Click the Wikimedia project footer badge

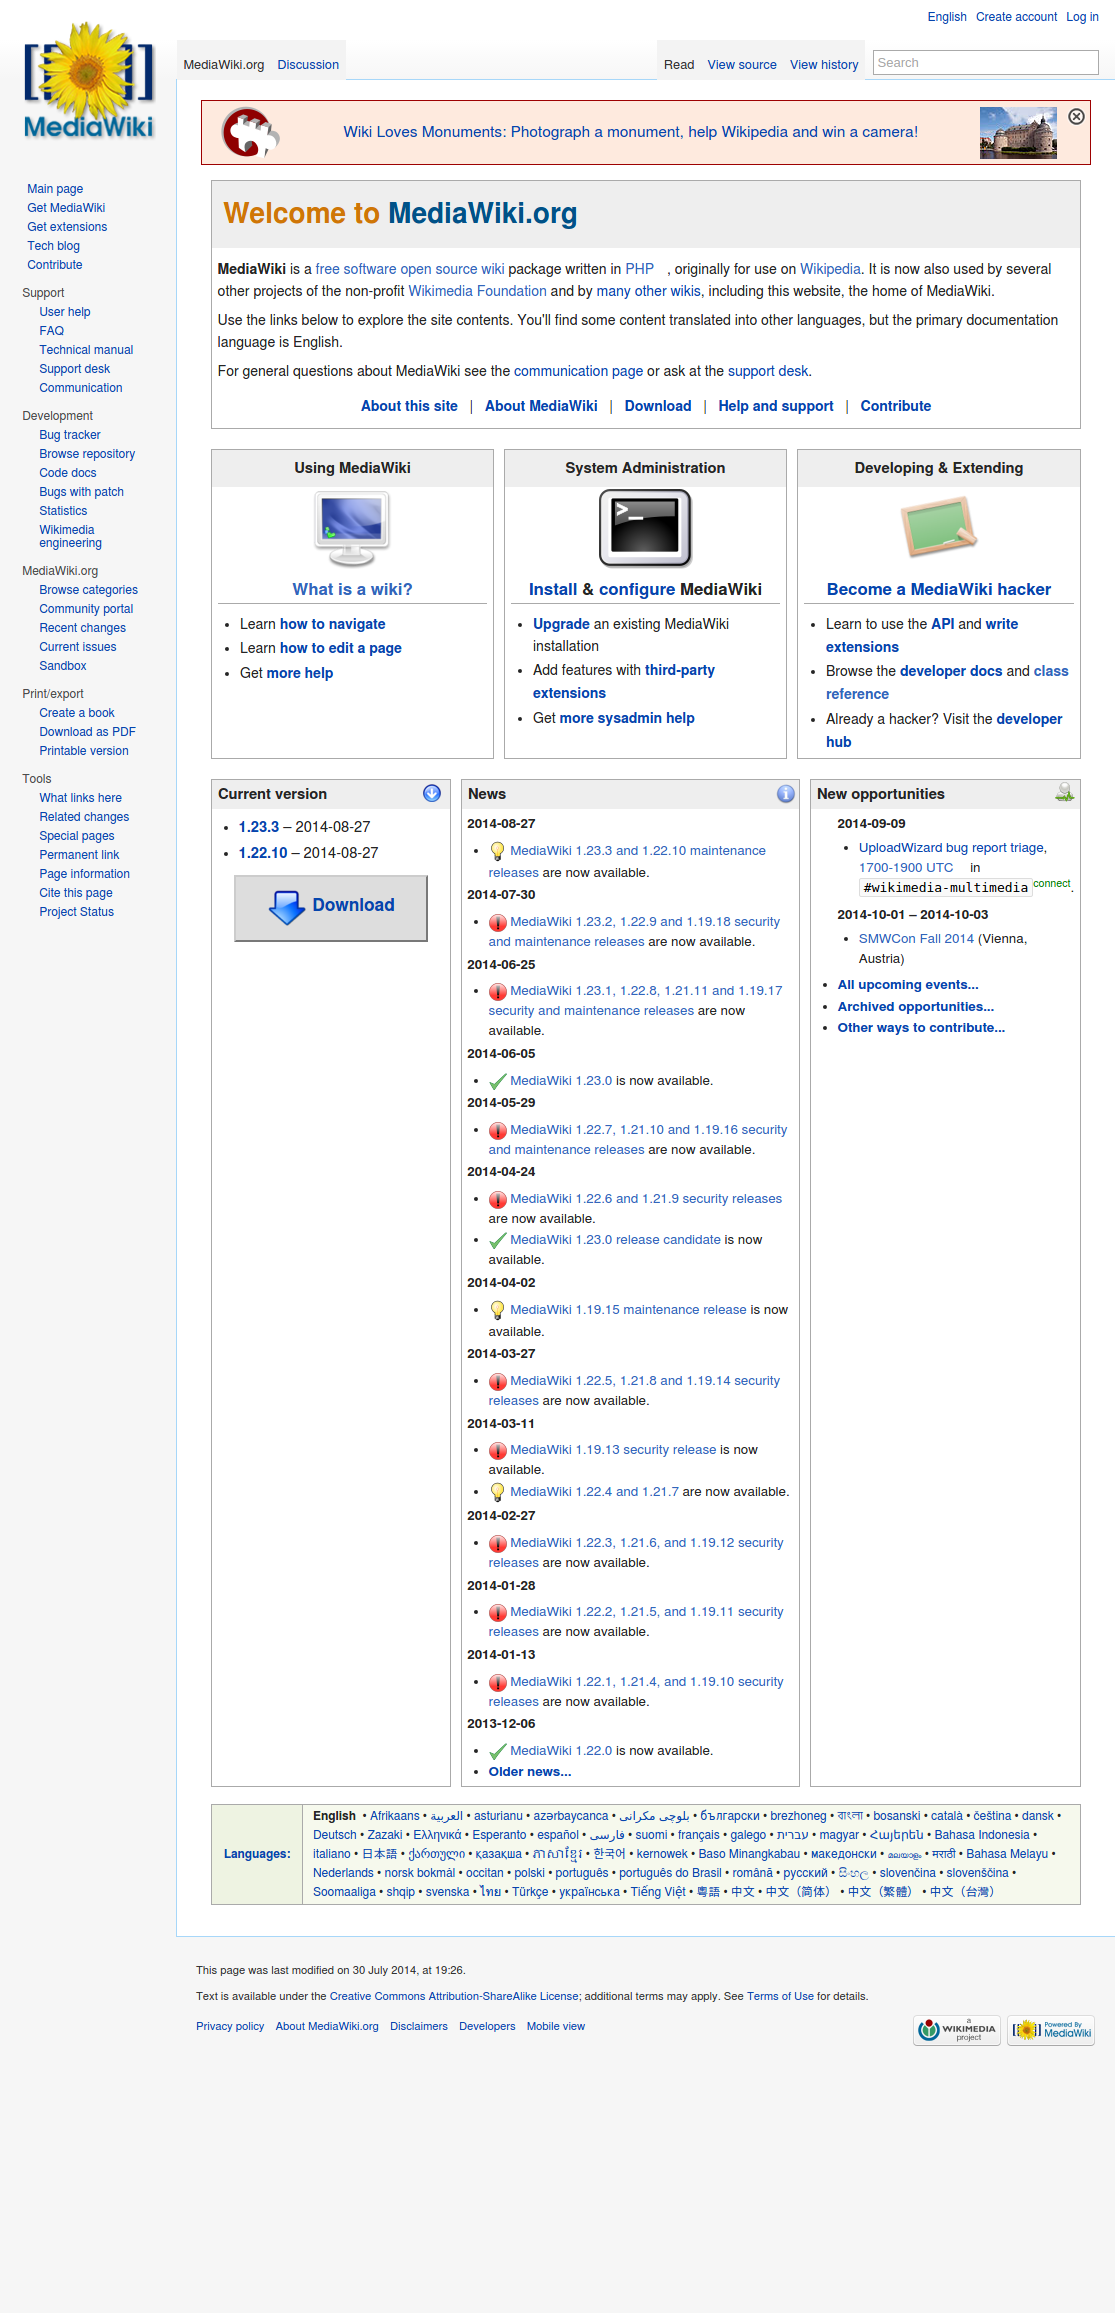(x=957, y=2030)
